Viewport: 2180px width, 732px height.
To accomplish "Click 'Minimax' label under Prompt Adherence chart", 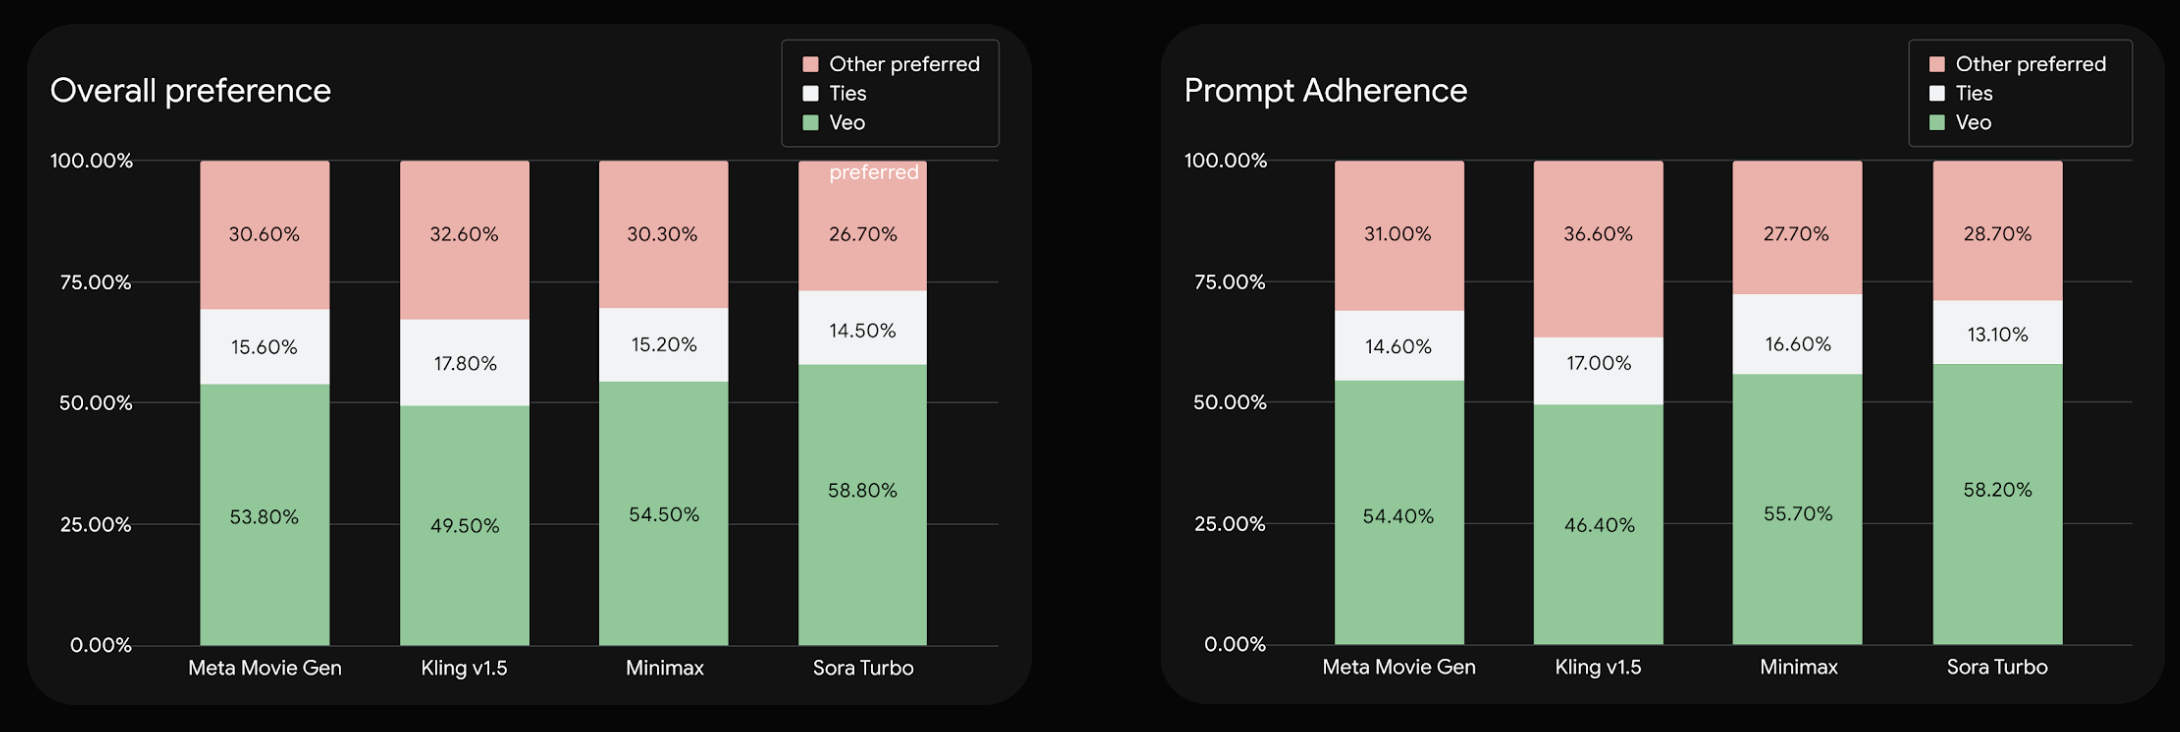I will pos(1798,667).
